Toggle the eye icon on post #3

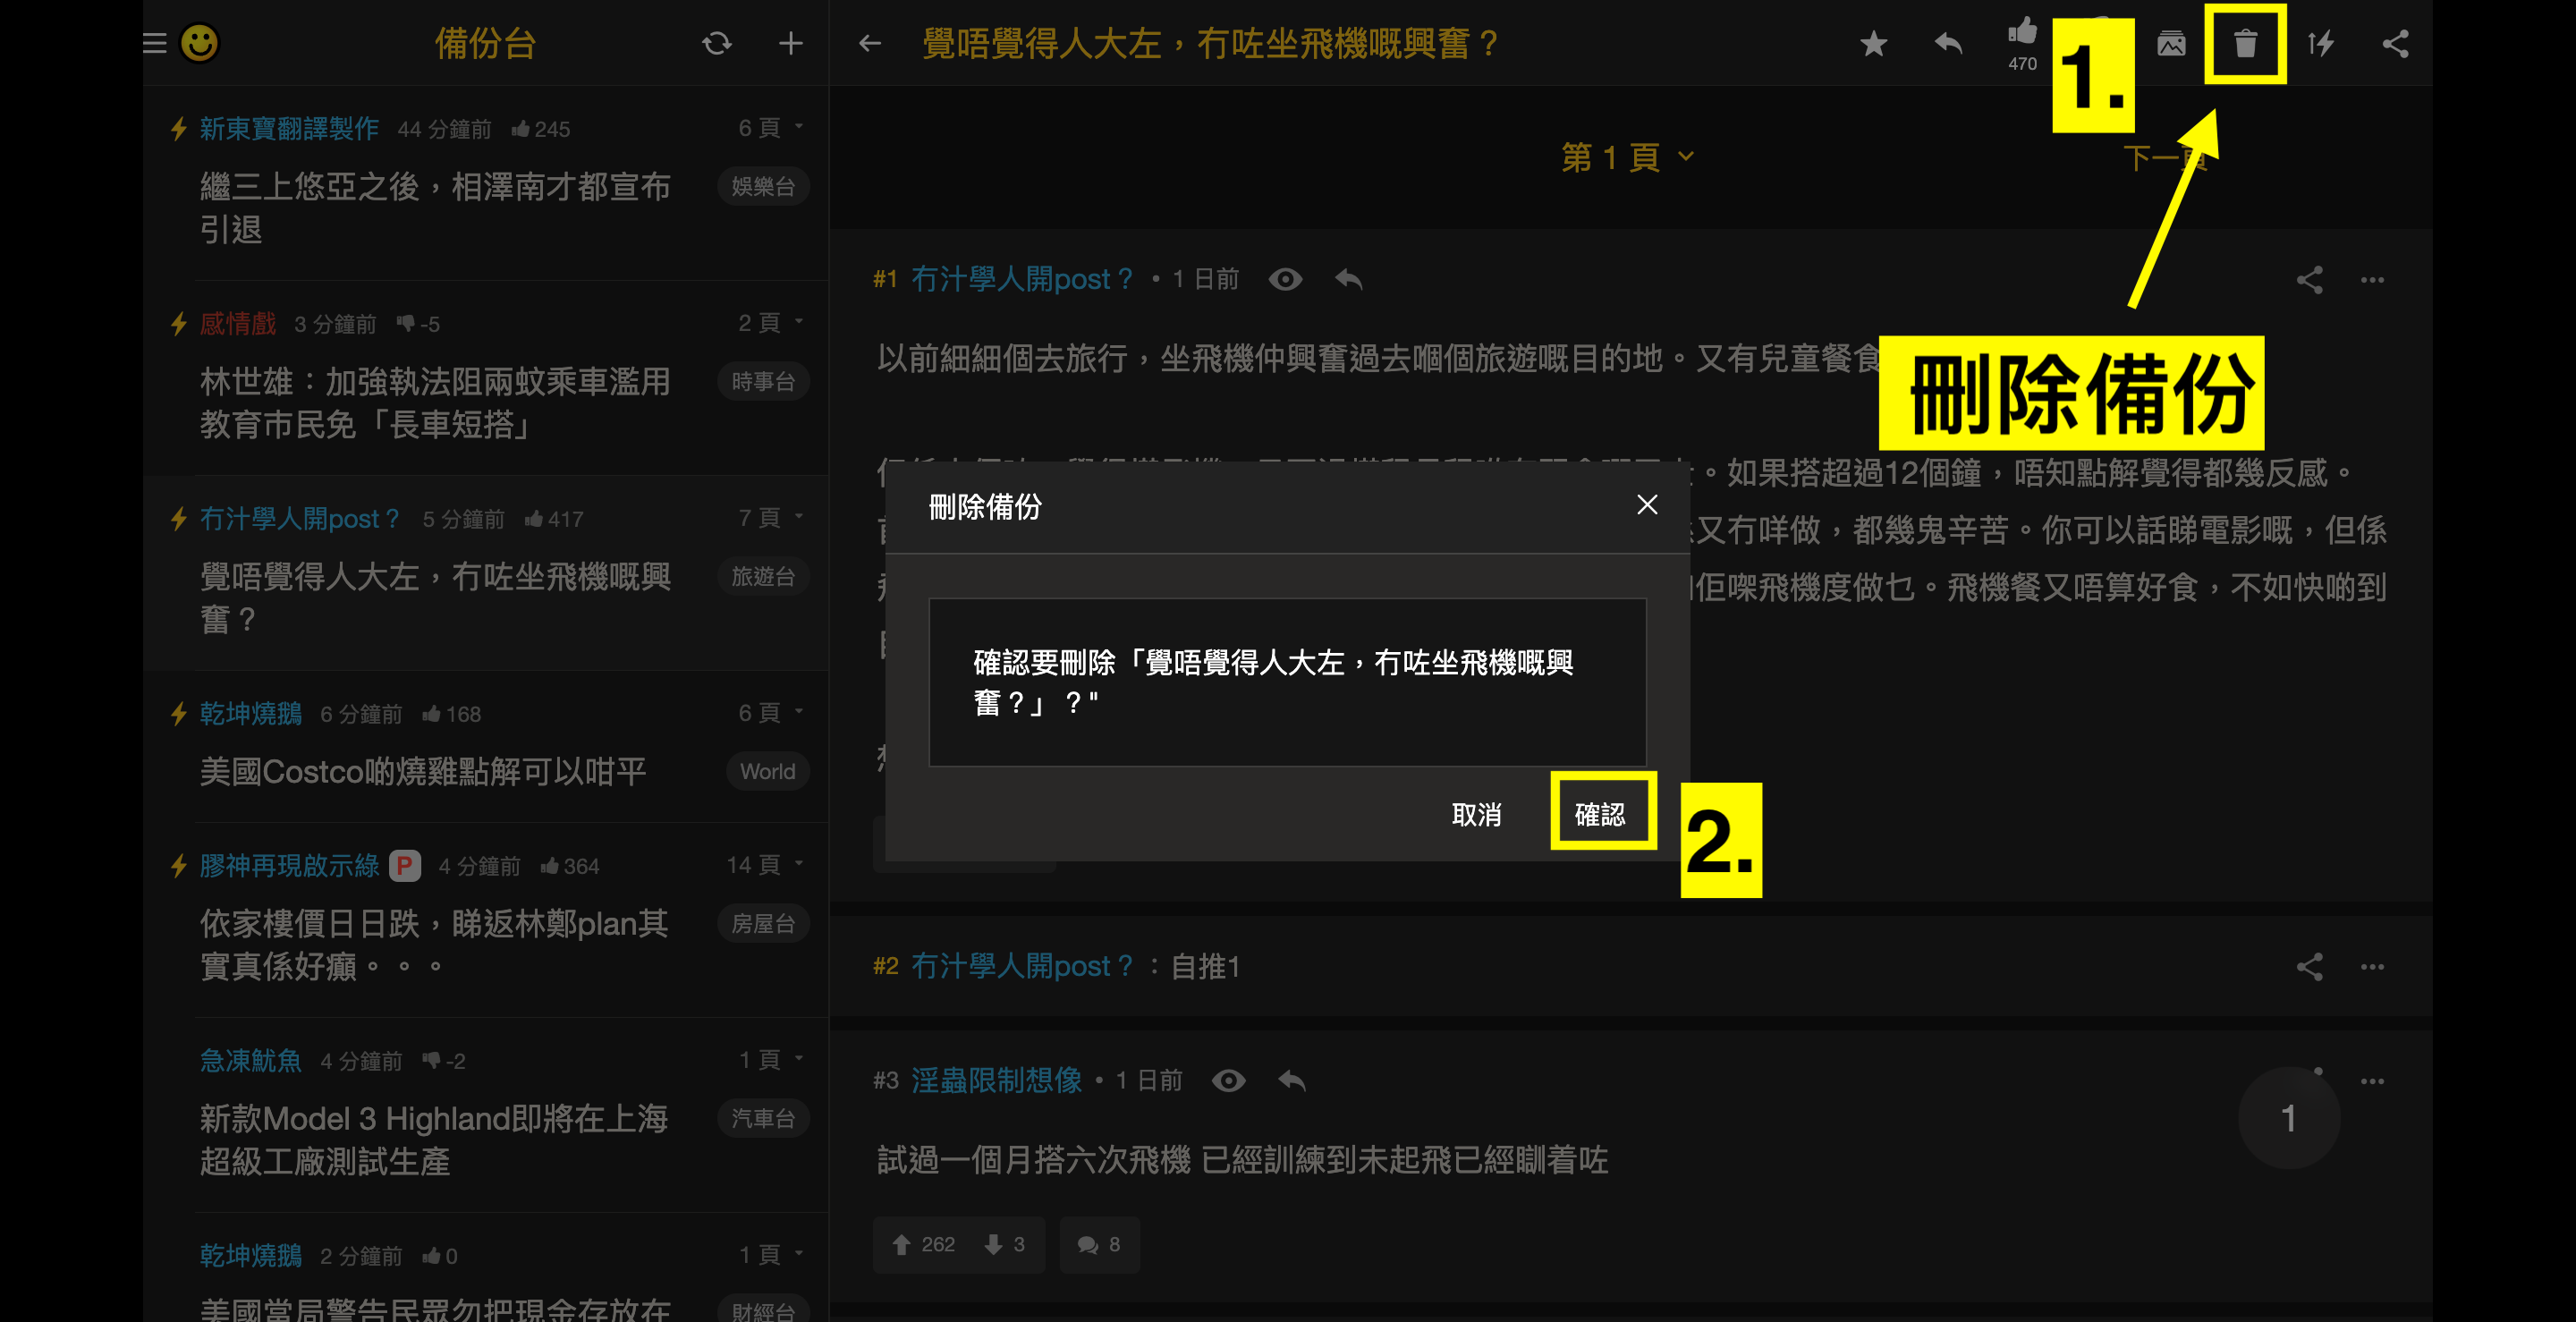[x=1228, y=1080]
